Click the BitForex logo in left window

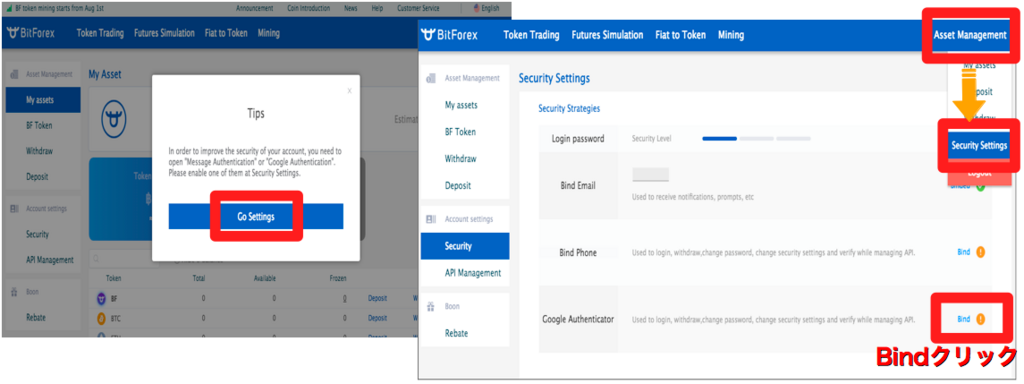pos(31,33)
